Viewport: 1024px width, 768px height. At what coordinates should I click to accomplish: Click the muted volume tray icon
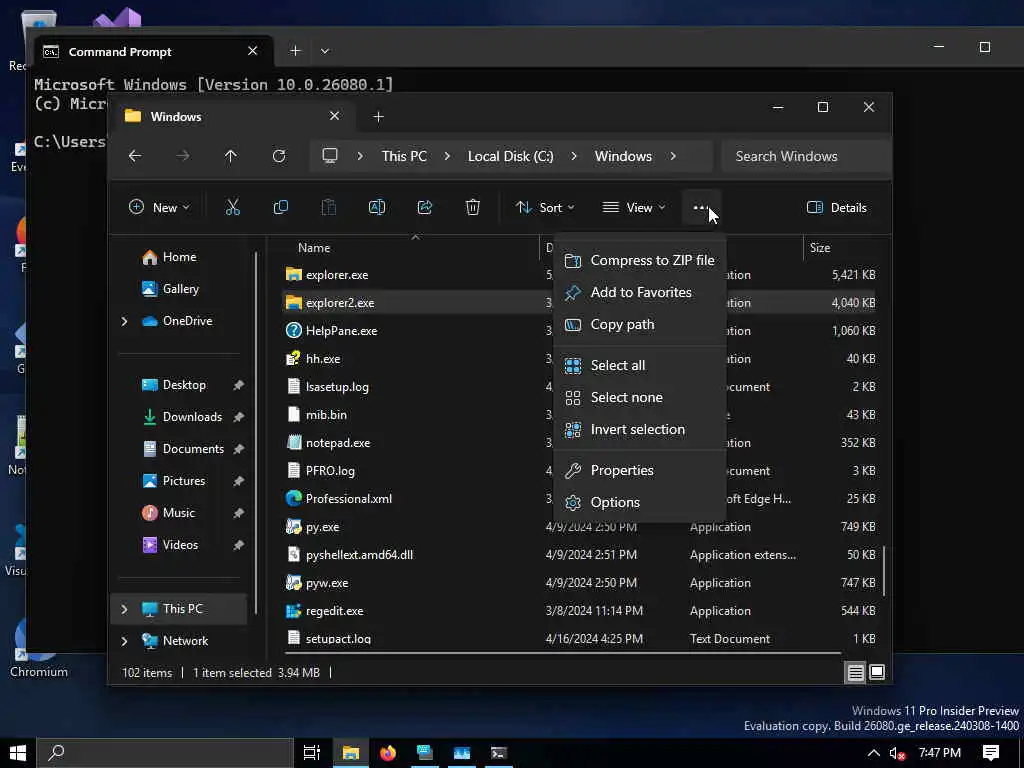(897, 753)
